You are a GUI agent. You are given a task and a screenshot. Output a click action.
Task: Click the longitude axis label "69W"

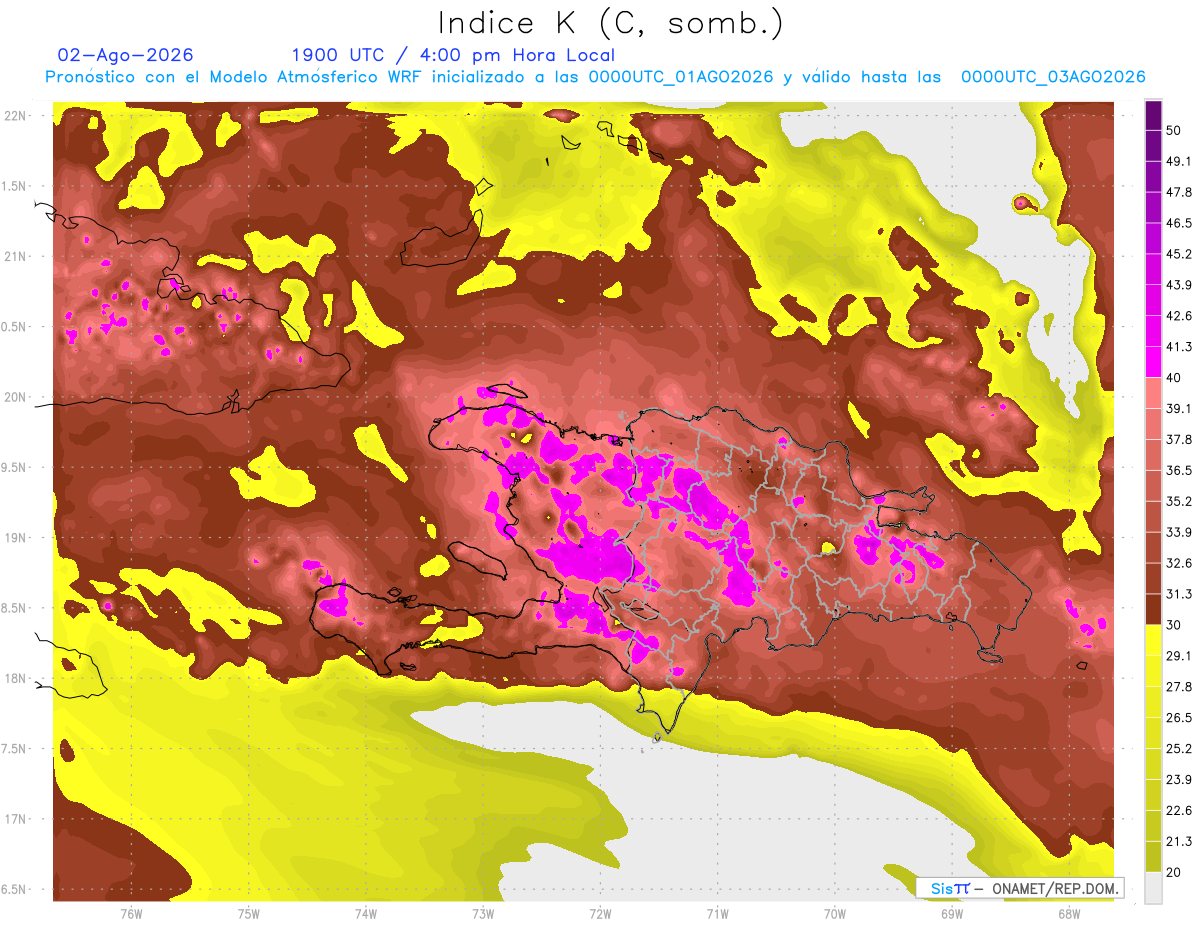(952, 914)
